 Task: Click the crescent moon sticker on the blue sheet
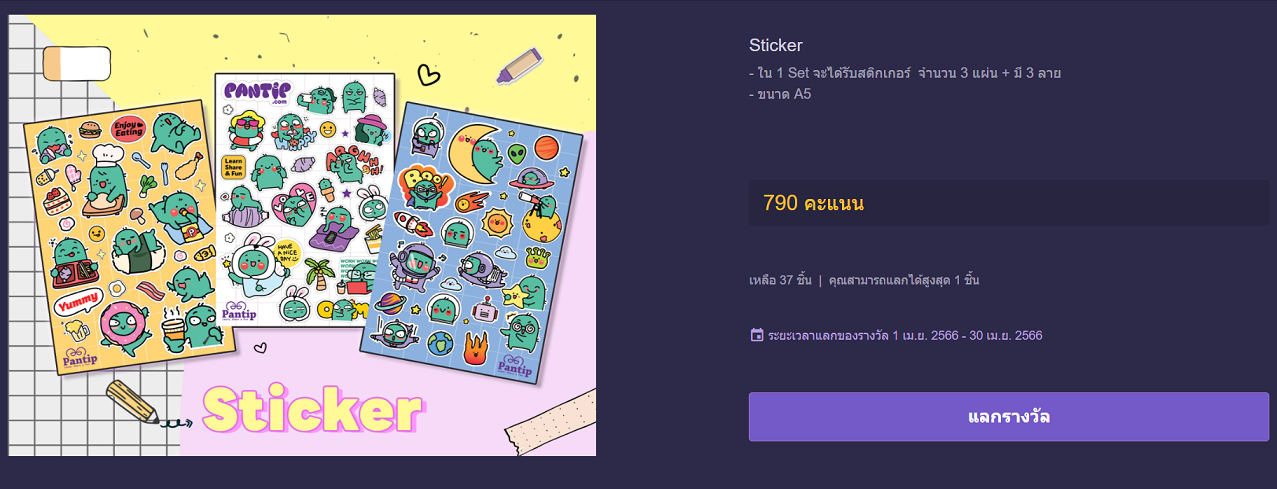pos(476,150)
